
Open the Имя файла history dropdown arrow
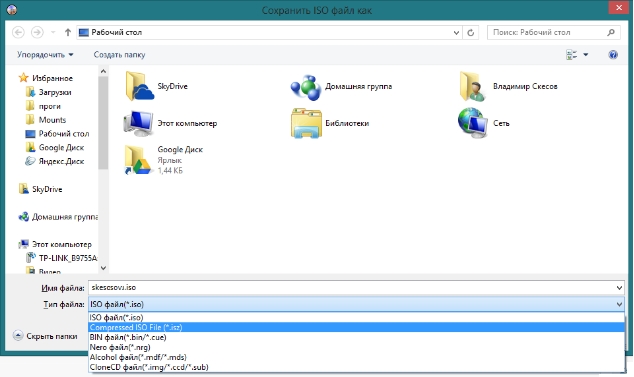(x=619, y=288)
